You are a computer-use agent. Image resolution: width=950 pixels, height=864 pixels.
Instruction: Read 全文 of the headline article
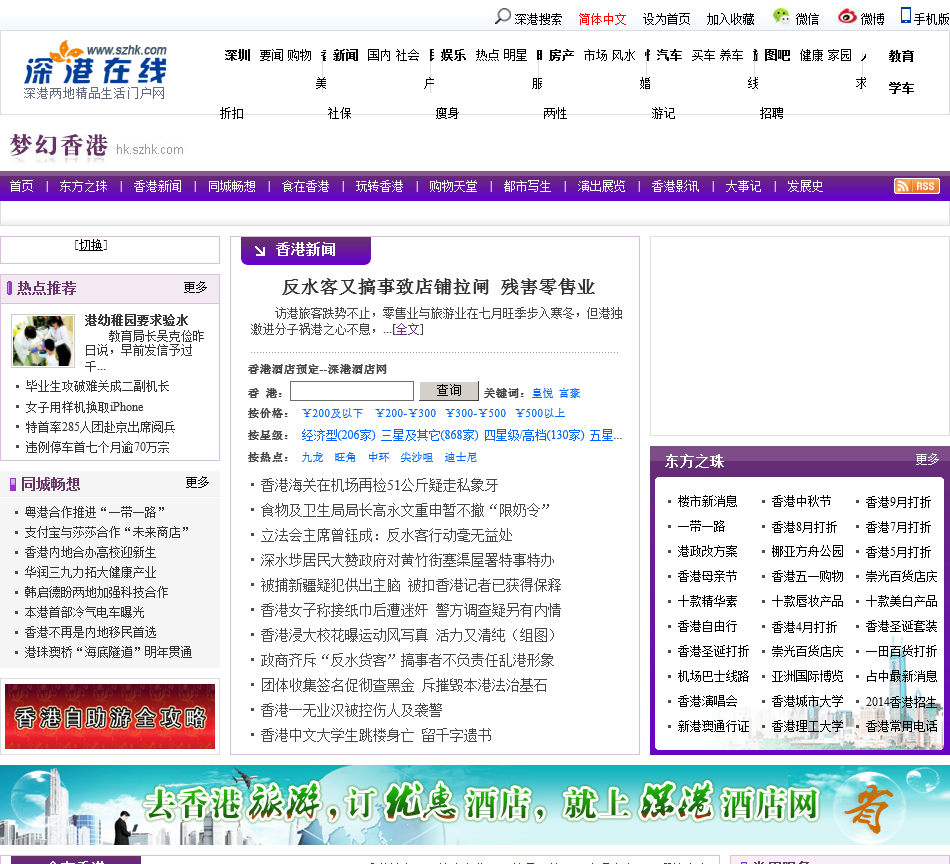(x=408, y=329)
